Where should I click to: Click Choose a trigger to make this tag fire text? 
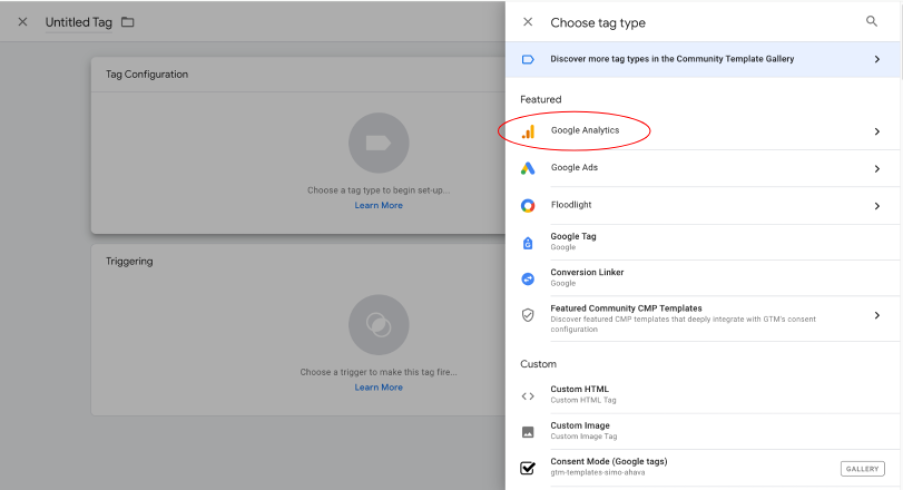tap(379, 372)
